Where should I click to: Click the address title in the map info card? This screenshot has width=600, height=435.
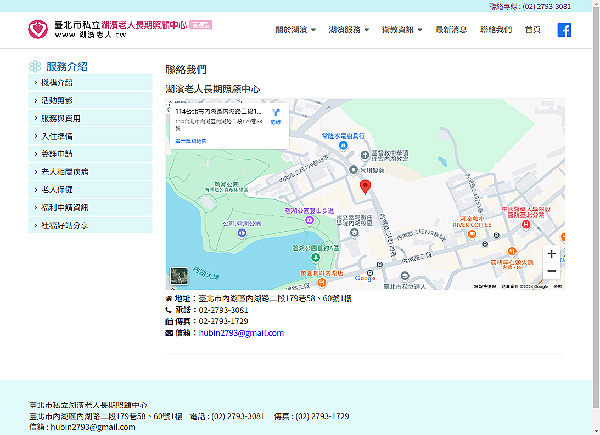[218, 111]
